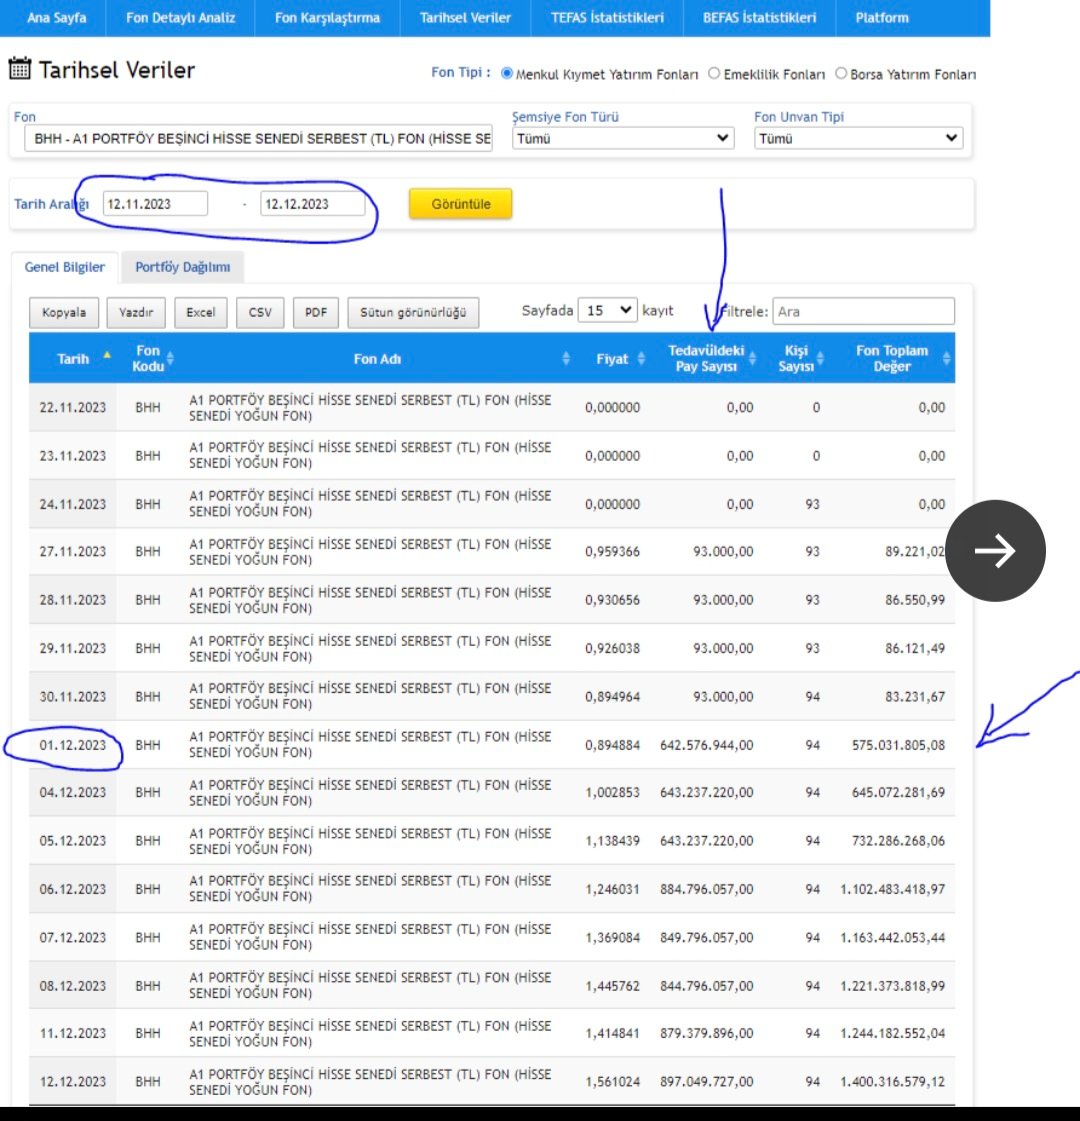Click the calendar icon beside Tarihsel Veriler
1080x1121 pixels.
coord(19,69)
